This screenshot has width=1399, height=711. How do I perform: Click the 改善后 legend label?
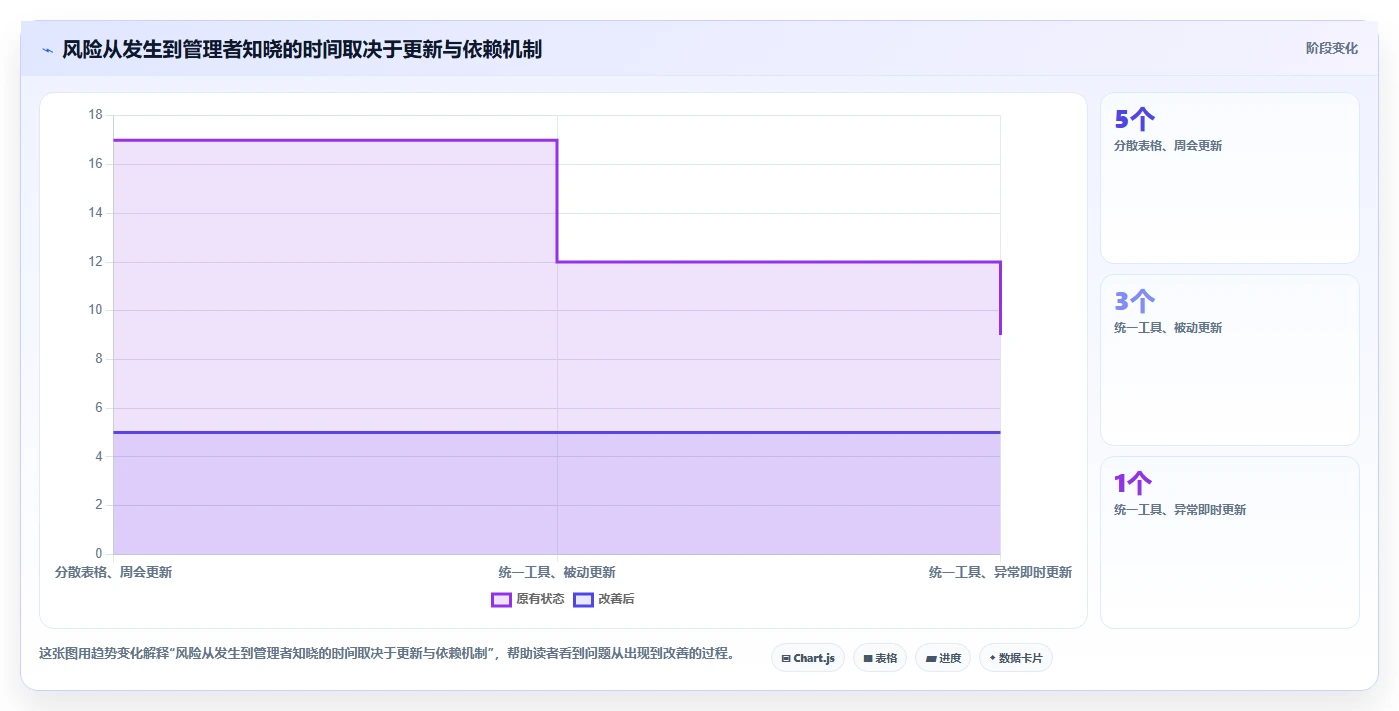pyautogui.click(x=616, y=599)
